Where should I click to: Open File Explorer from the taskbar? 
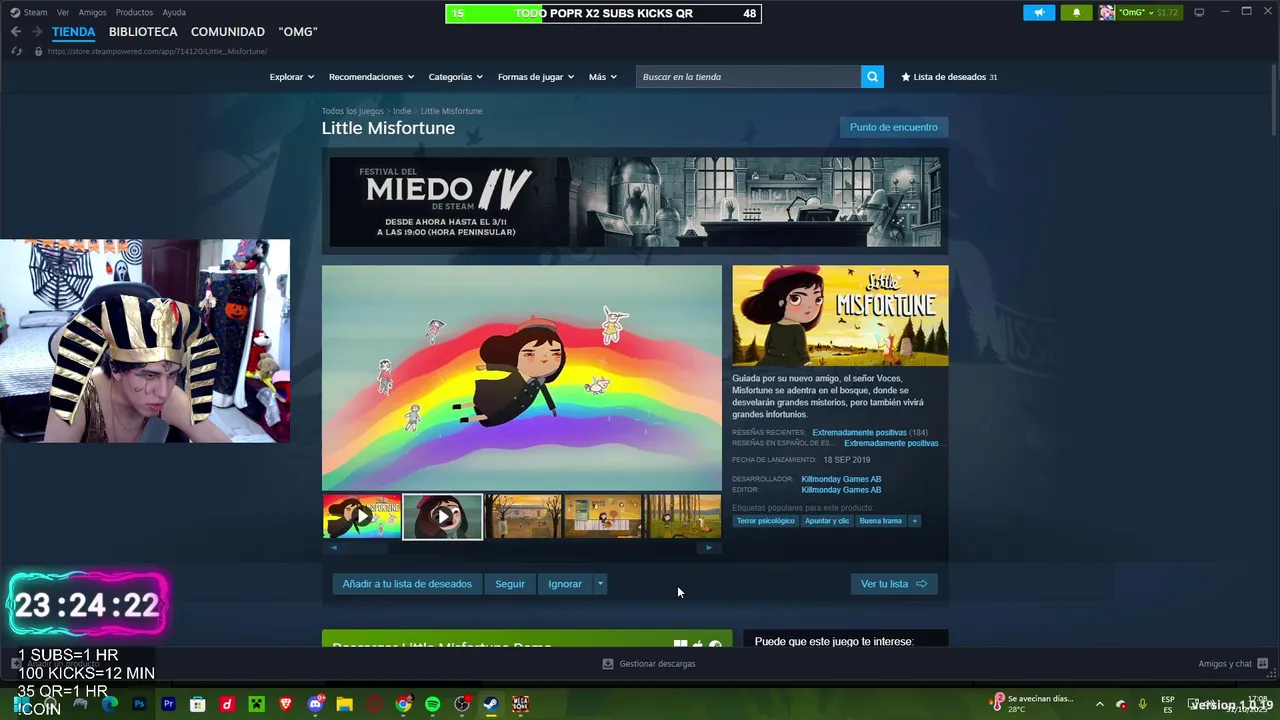pyautogui.click(x=344, y=704)
